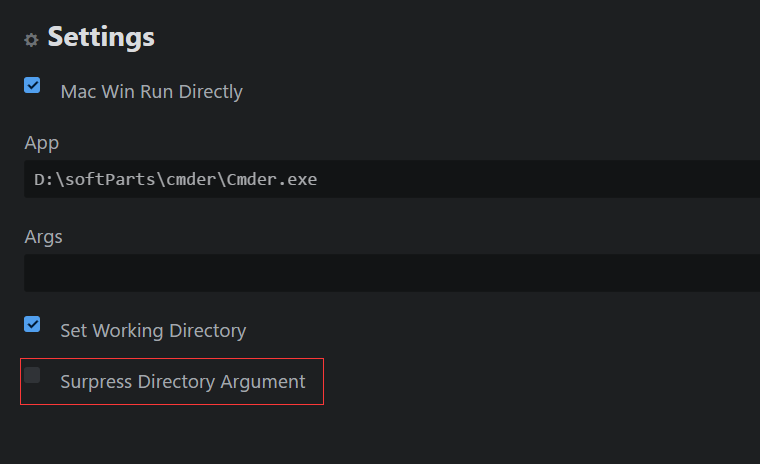Click the word Argument in last option
The image size is (760, 464).
click(263, 382)
